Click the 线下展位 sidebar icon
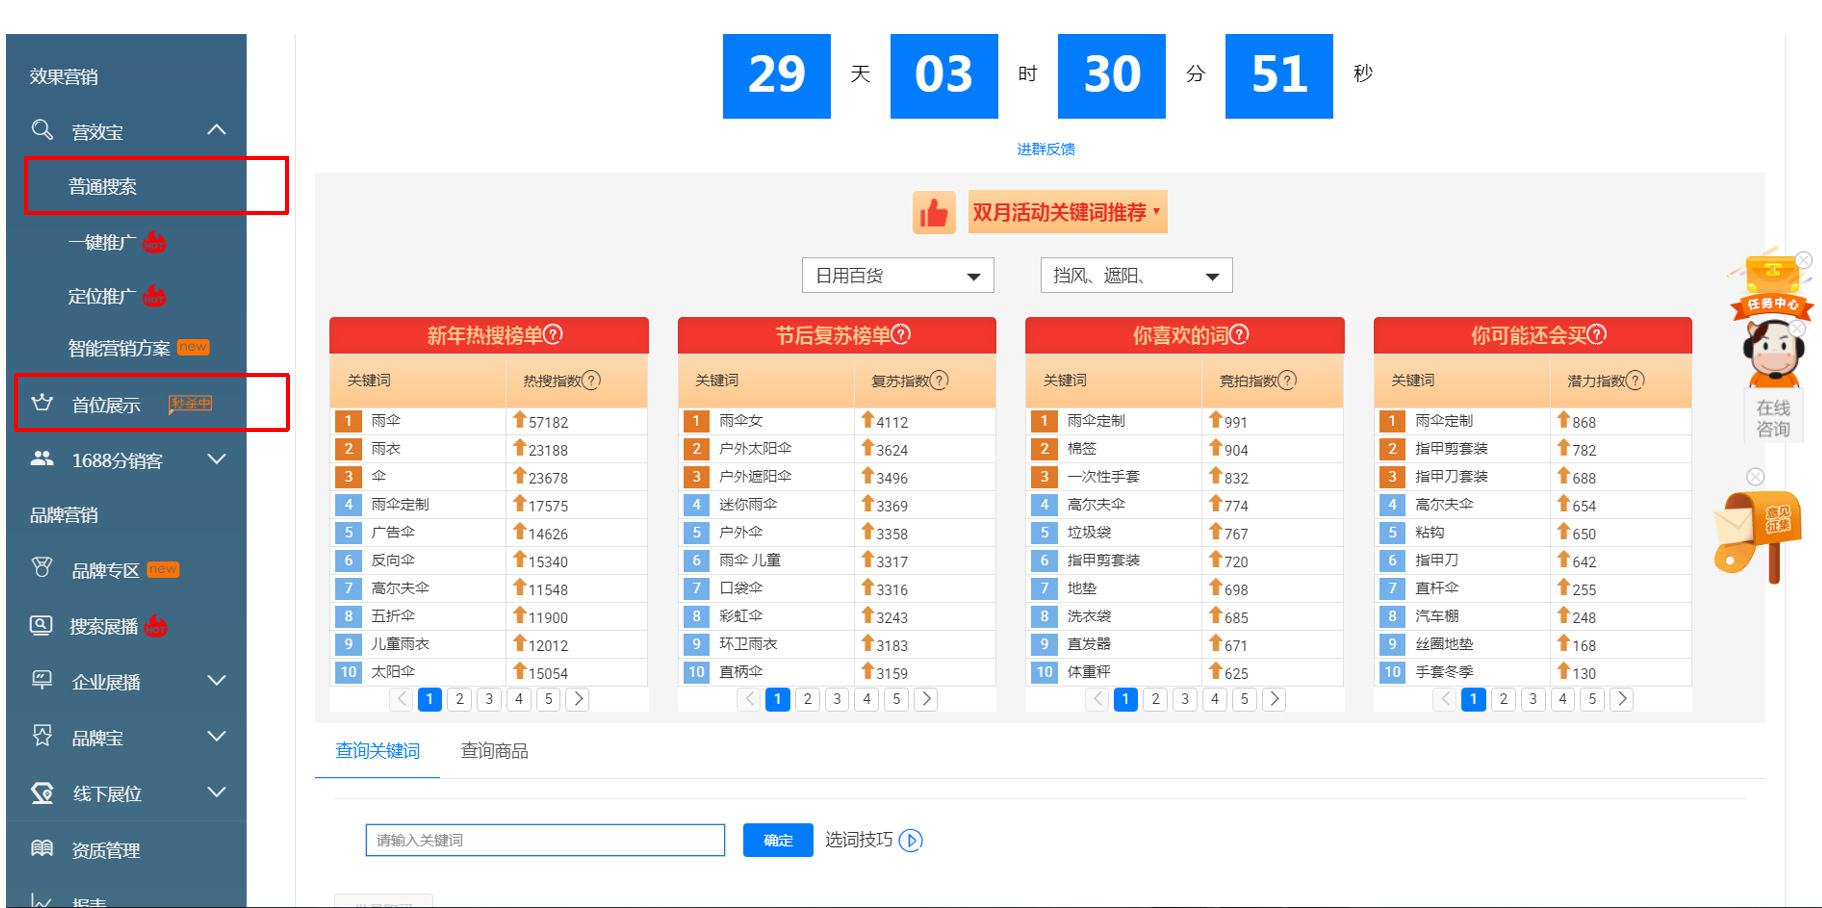 pos(41,793)
